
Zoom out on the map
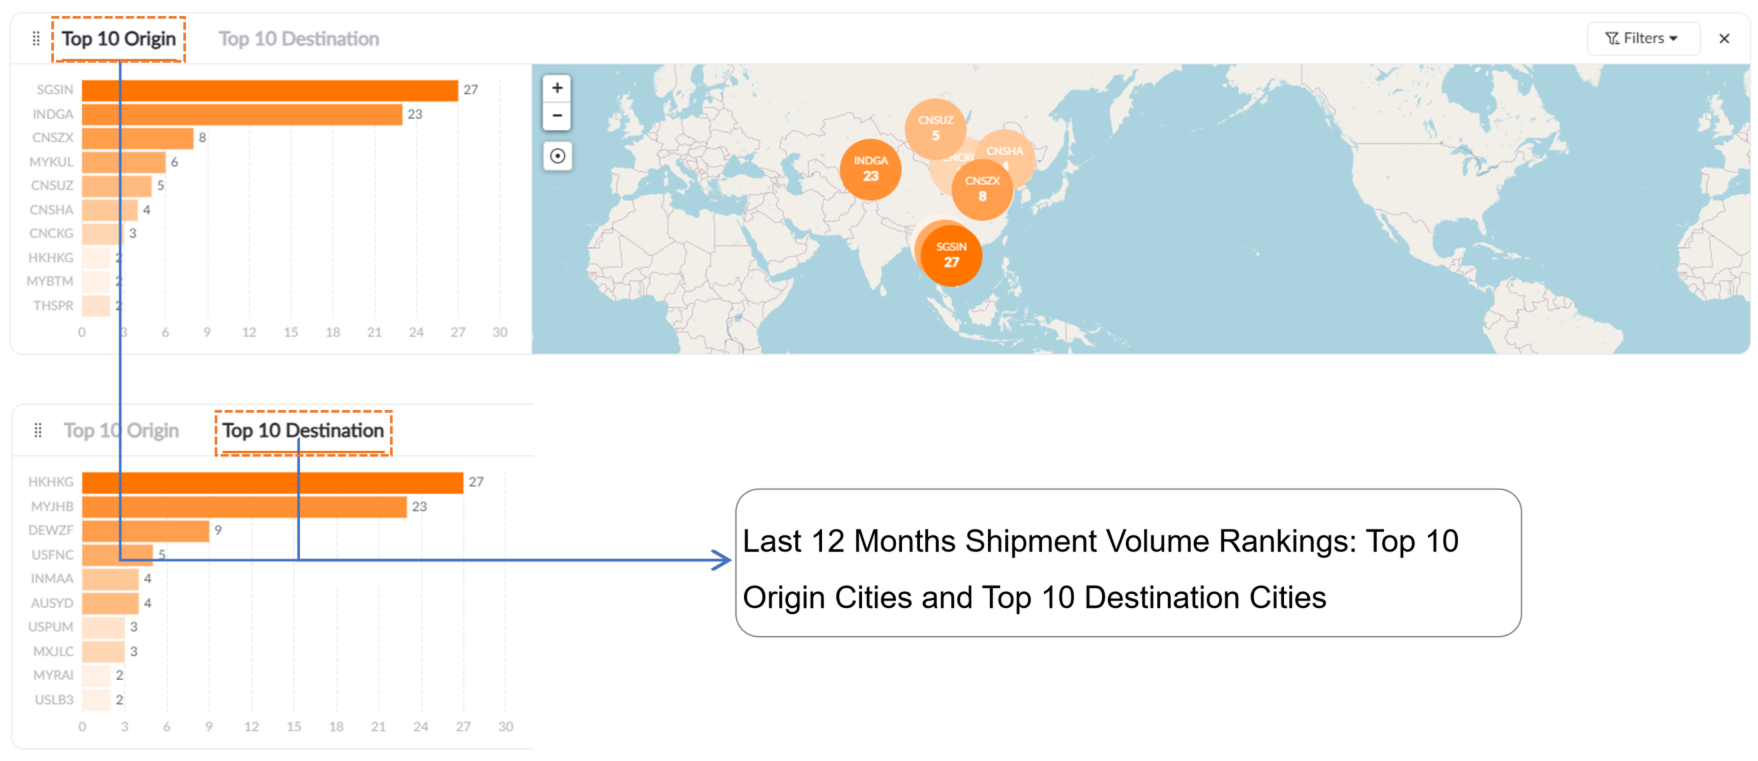point(557,116)
